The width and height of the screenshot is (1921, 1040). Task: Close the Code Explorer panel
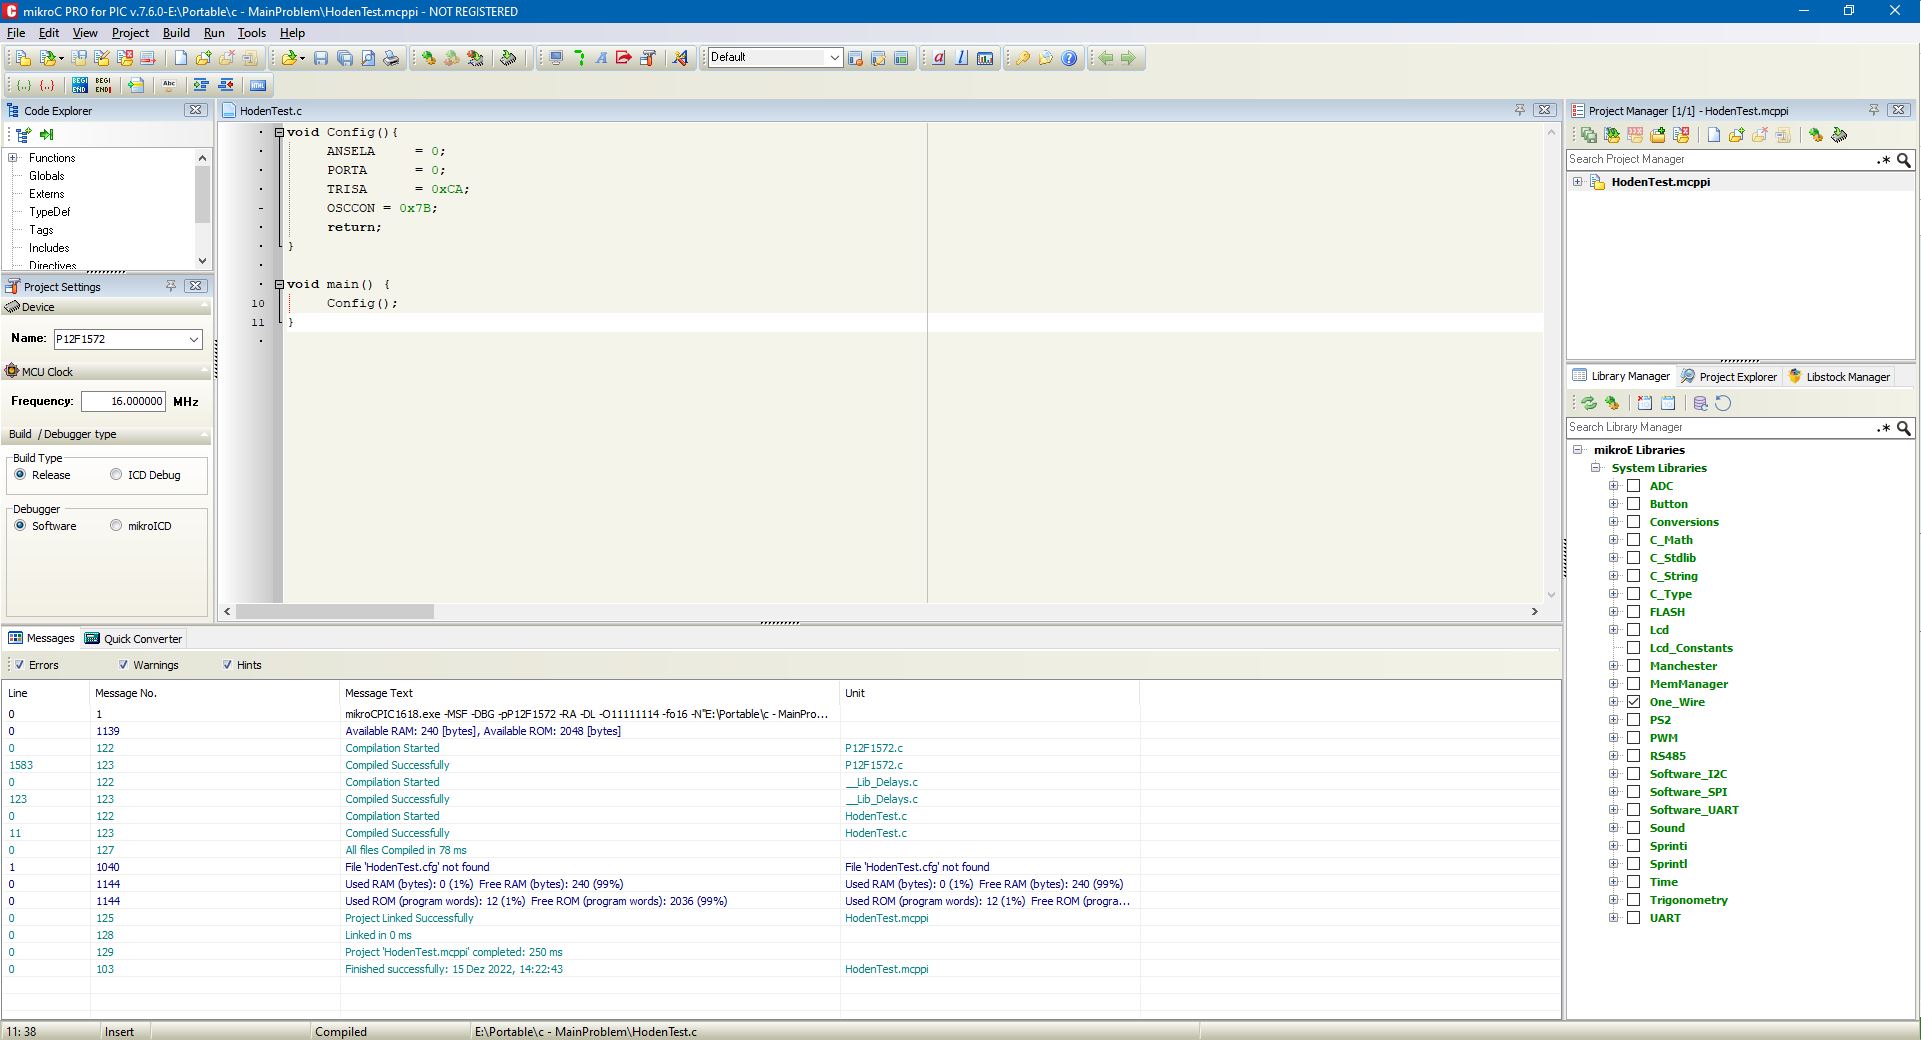point(196,110)
